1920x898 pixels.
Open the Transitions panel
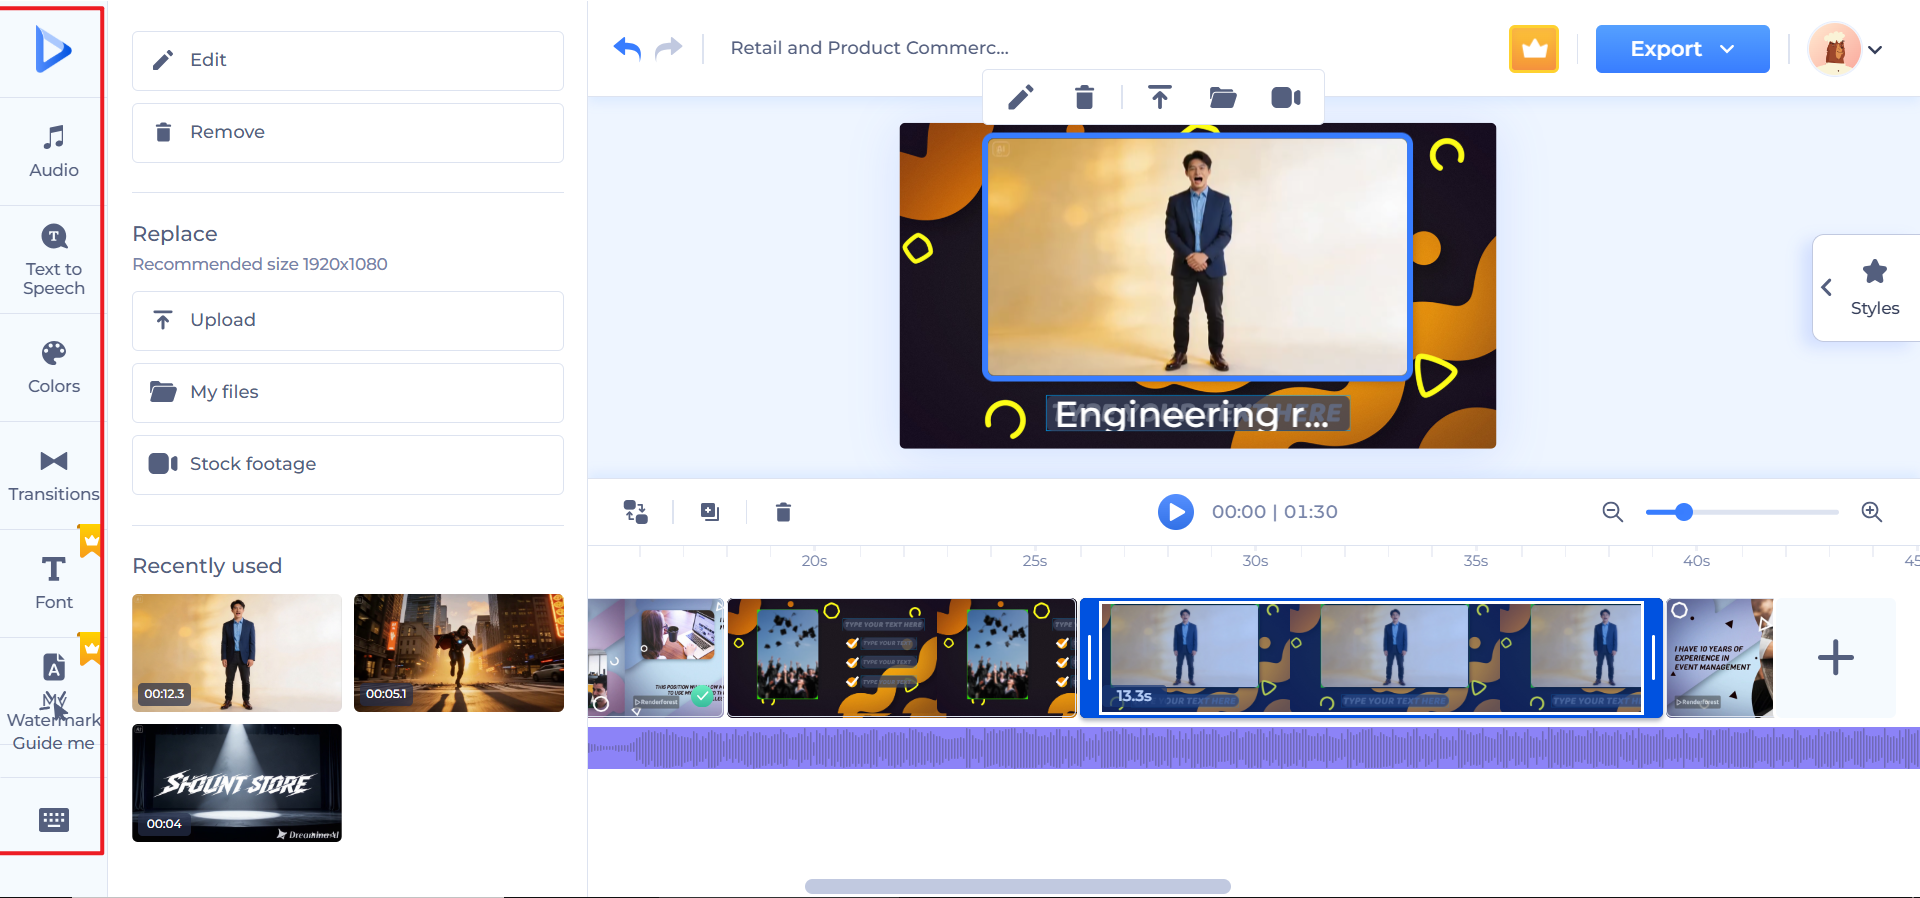pyautogui.click(x=54, y=476)
